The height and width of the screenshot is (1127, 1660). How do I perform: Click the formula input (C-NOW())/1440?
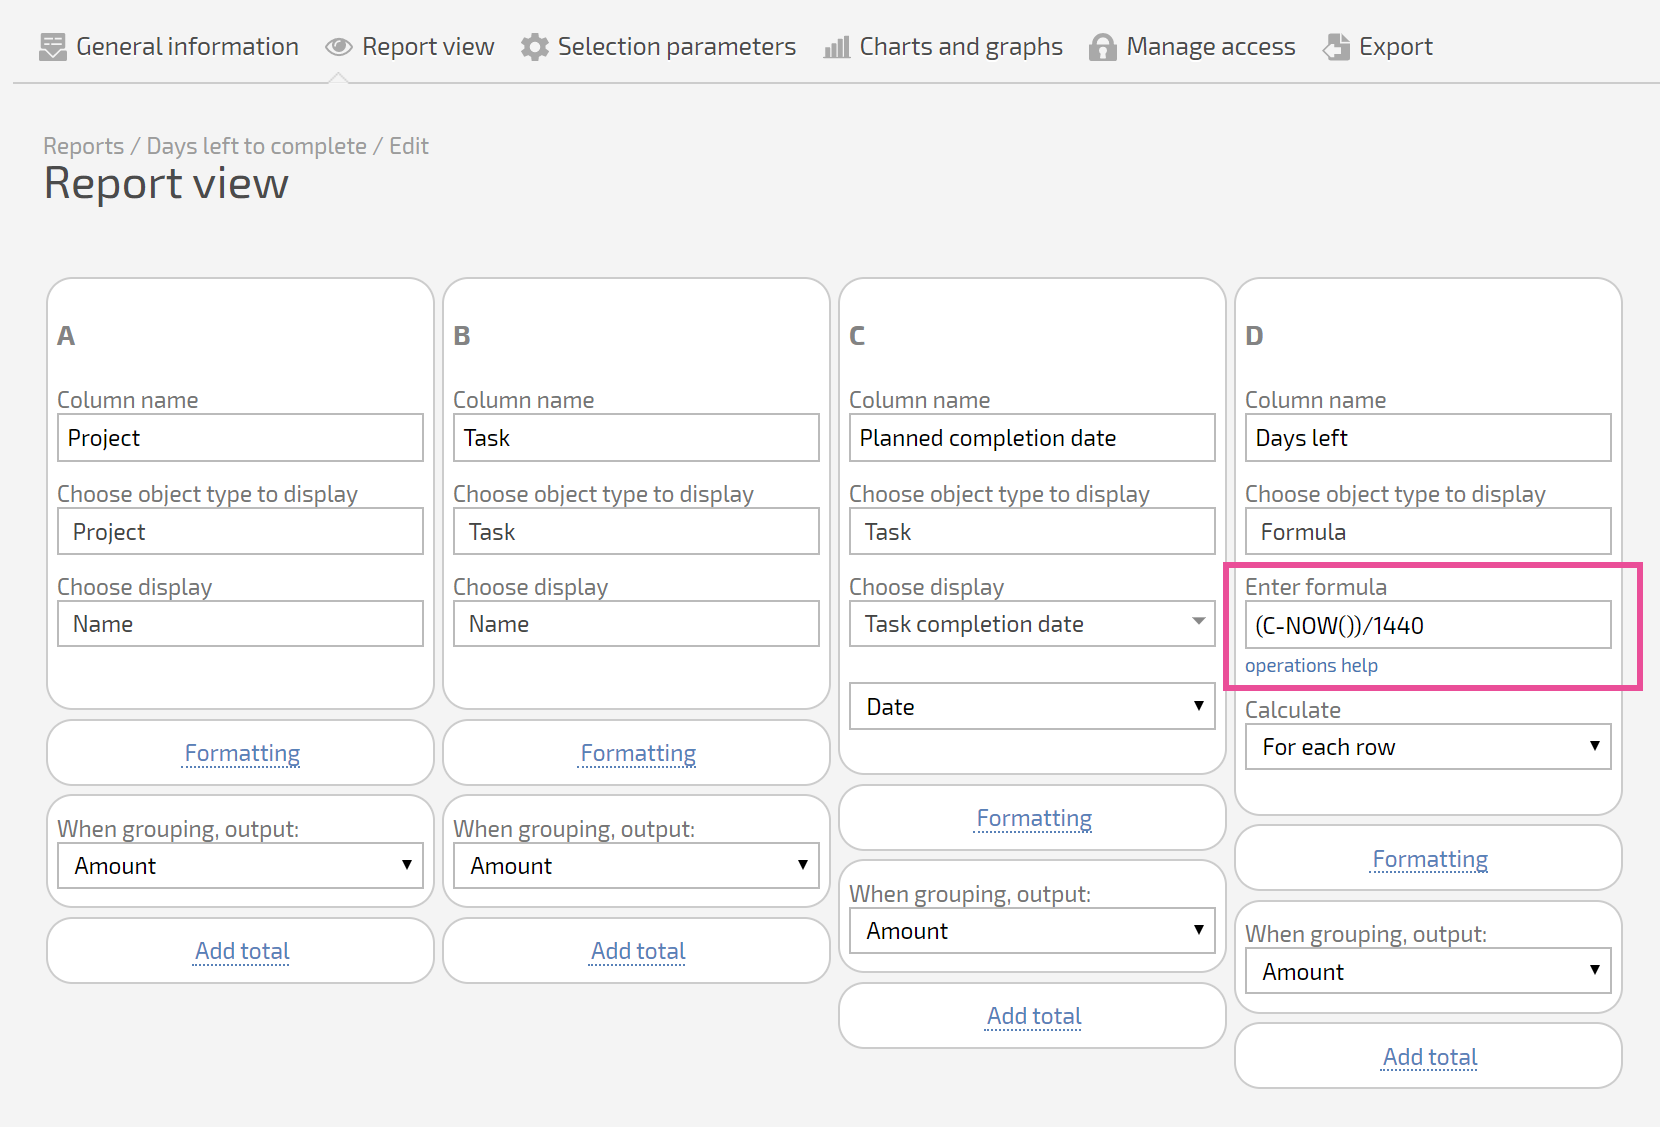(1428, 625)
